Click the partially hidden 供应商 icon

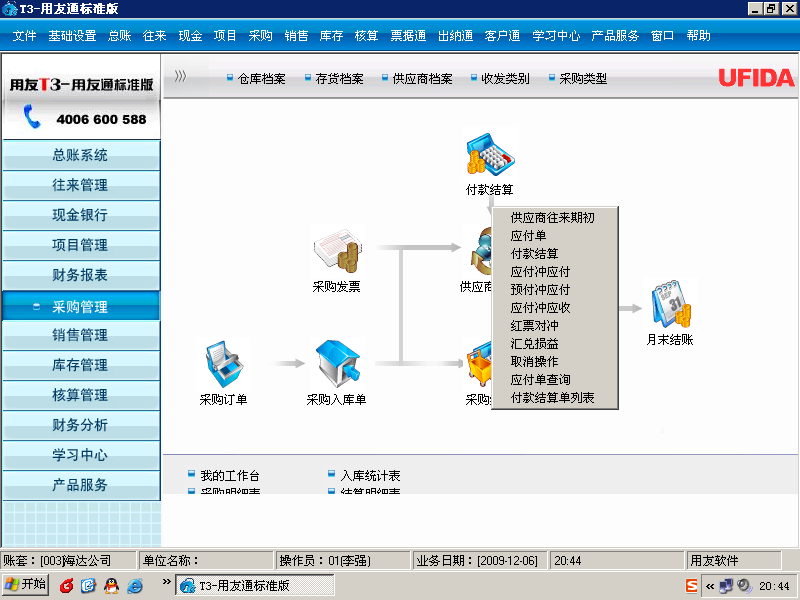pyautogui.click(x=480, y=251)
